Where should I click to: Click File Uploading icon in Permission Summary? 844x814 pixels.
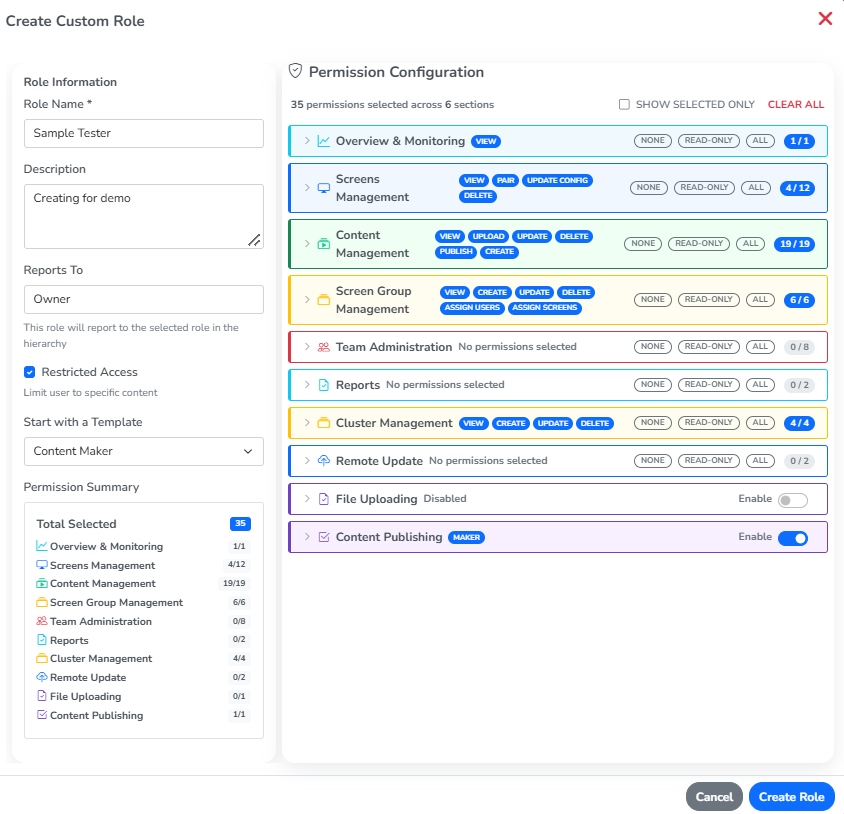(41, 696)
